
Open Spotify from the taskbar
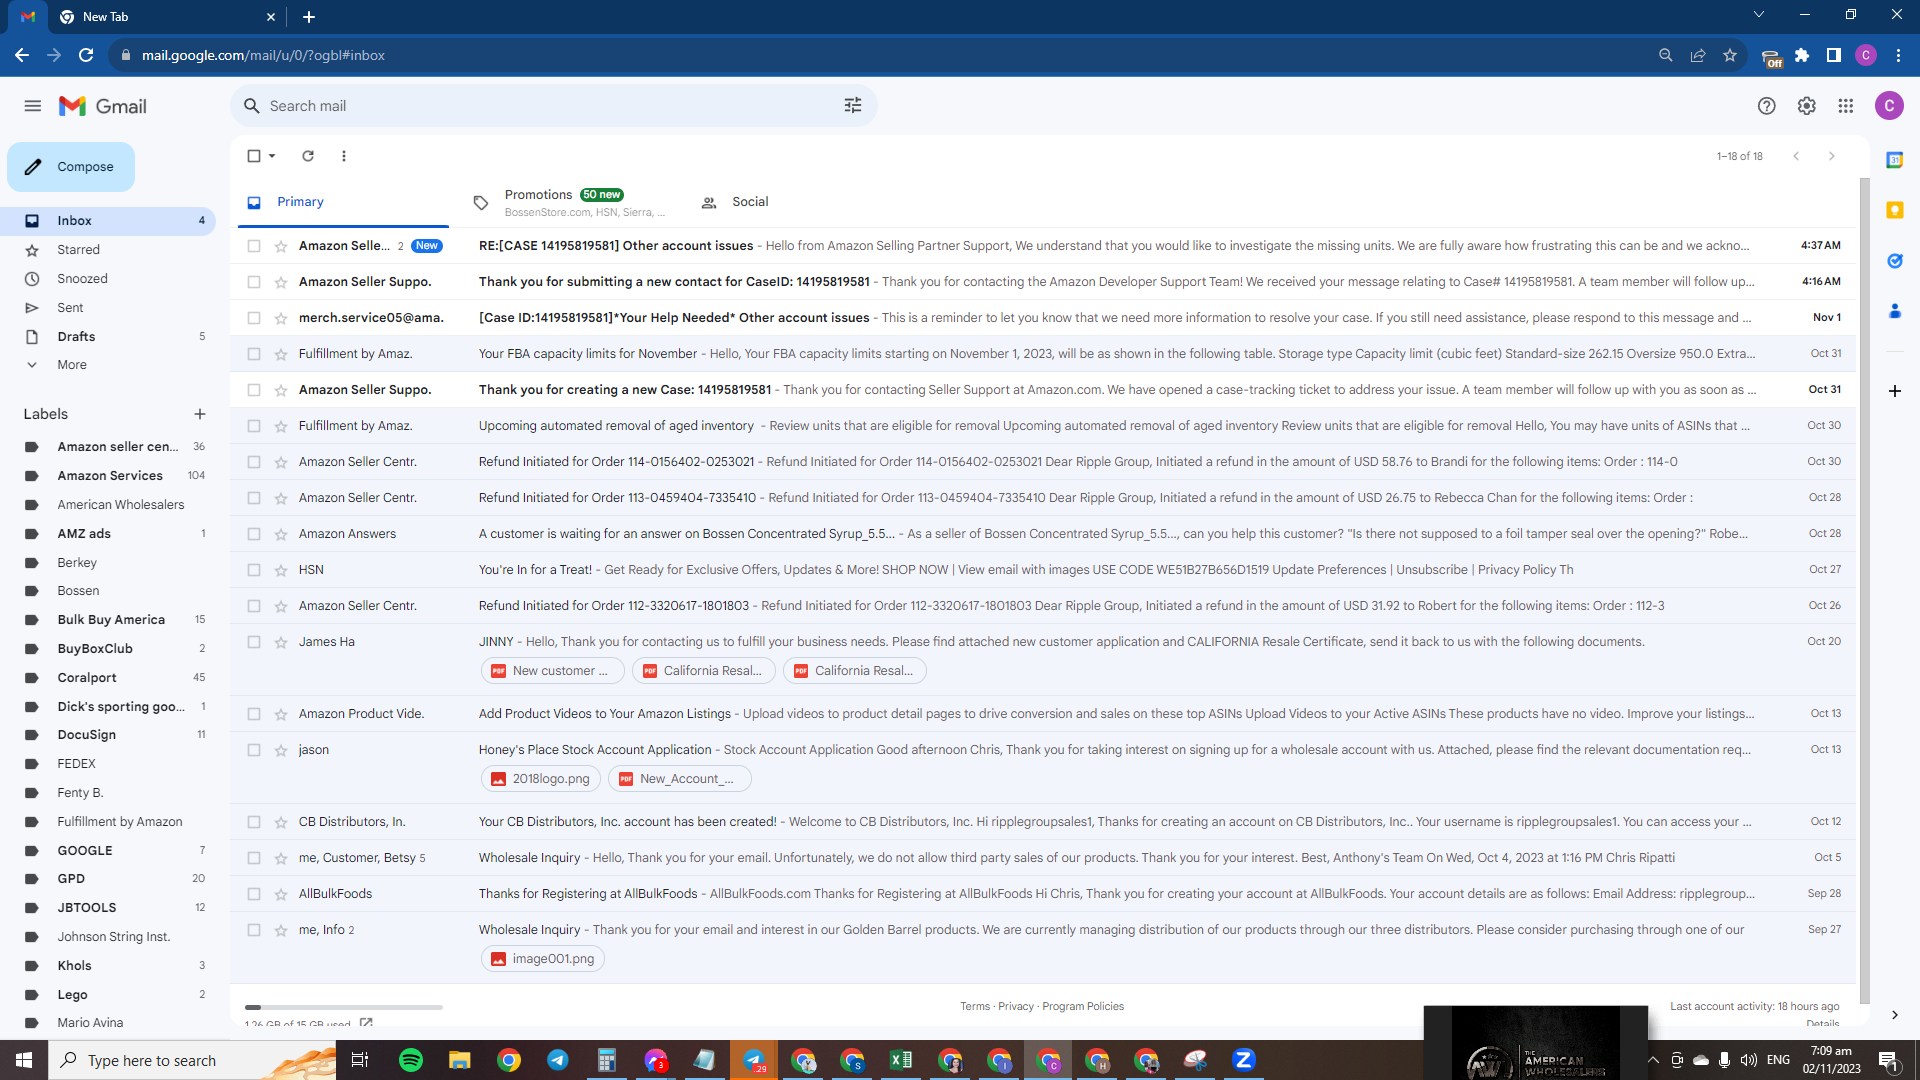pyautogui.click(x=411, y=1060)
